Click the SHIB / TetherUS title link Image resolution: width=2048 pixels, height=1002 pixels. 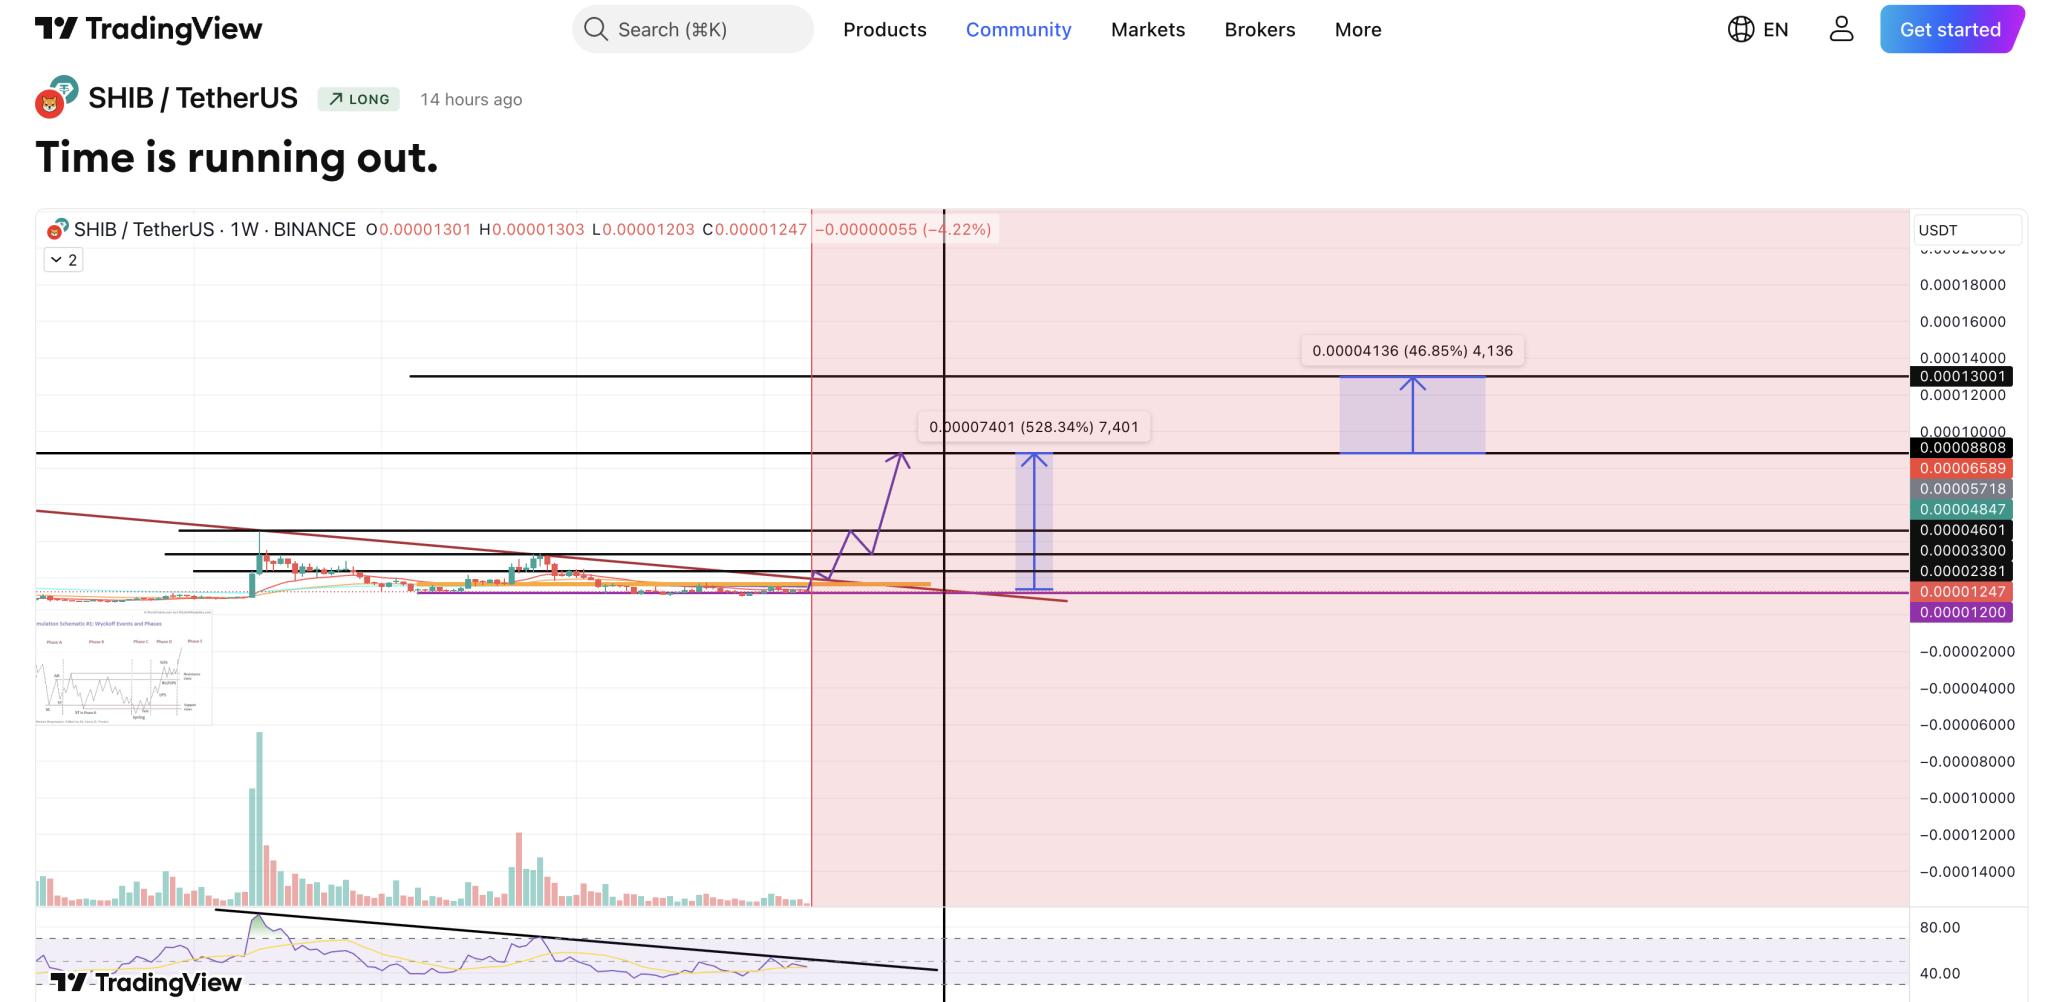pos(193,98)
